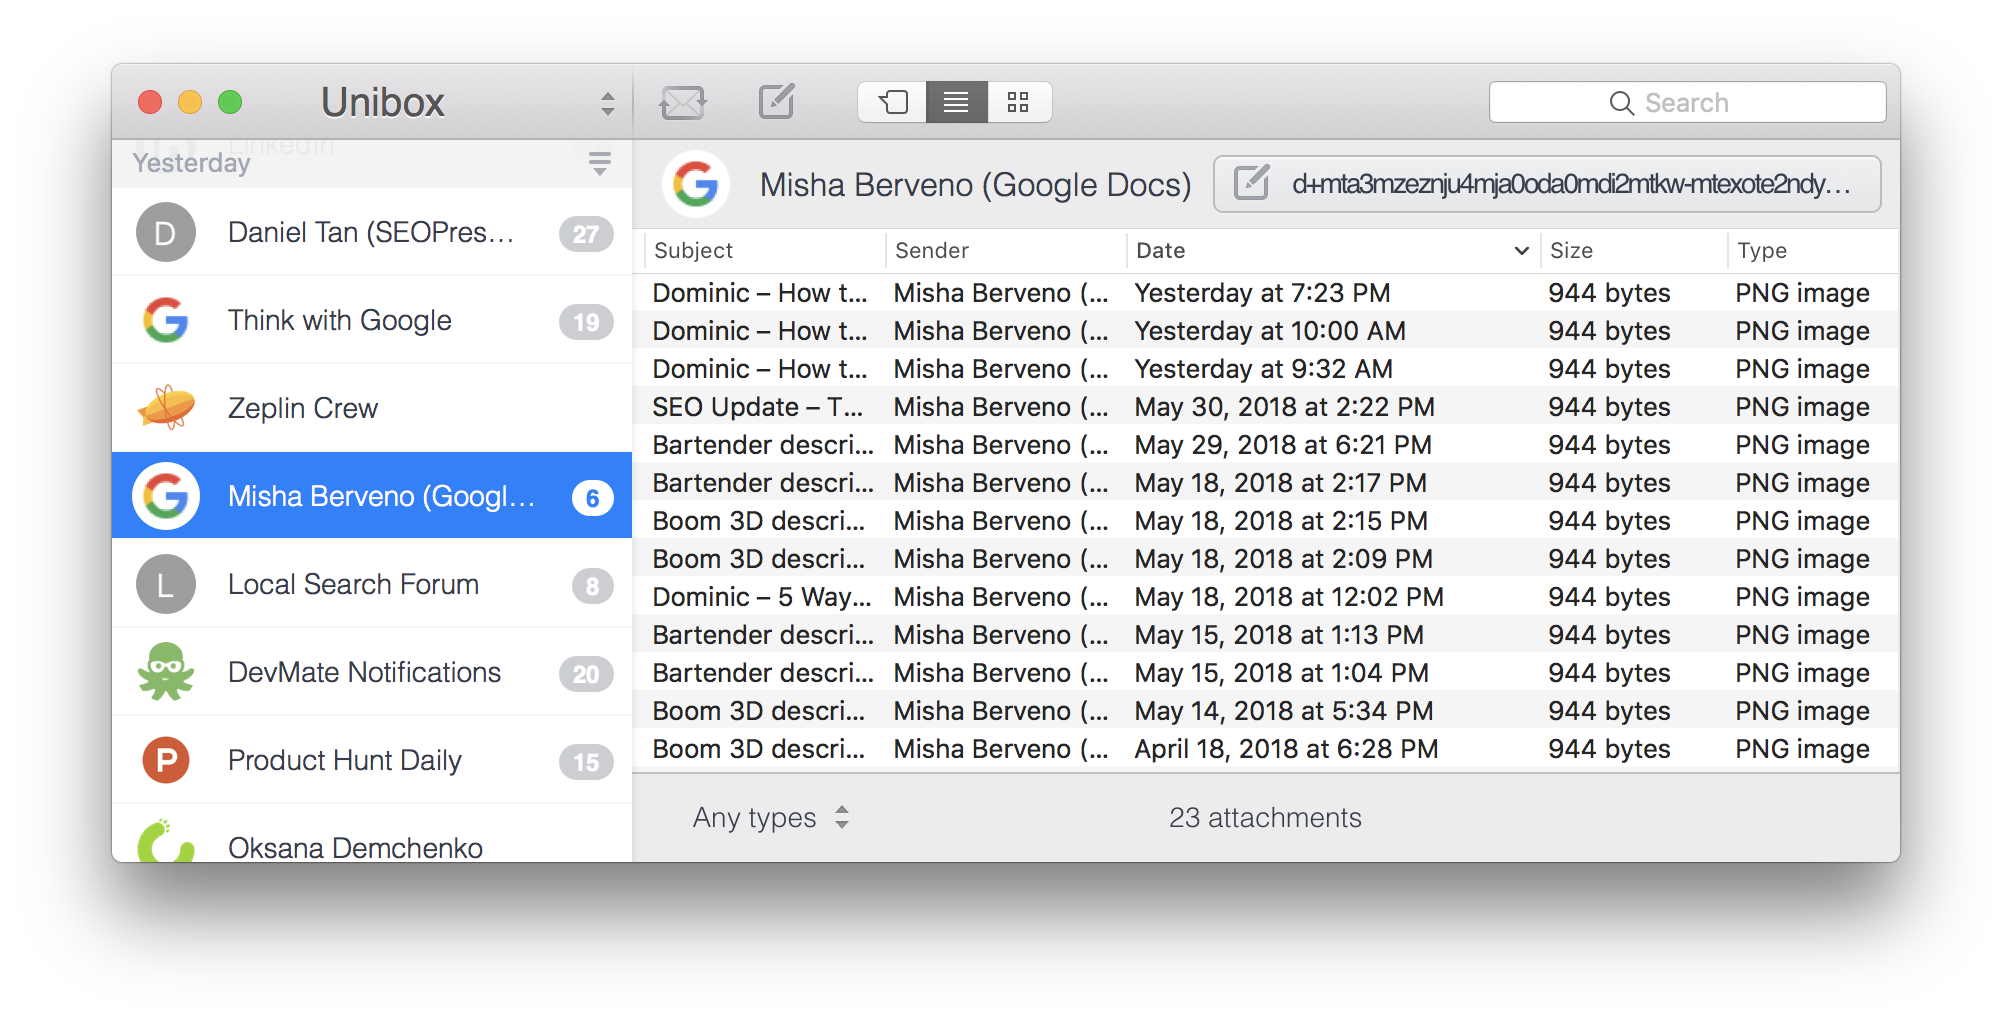The image size is (2012, 1022).
Task: Click Google avatar in selected Misha row
Action: [x=166, y=496]
